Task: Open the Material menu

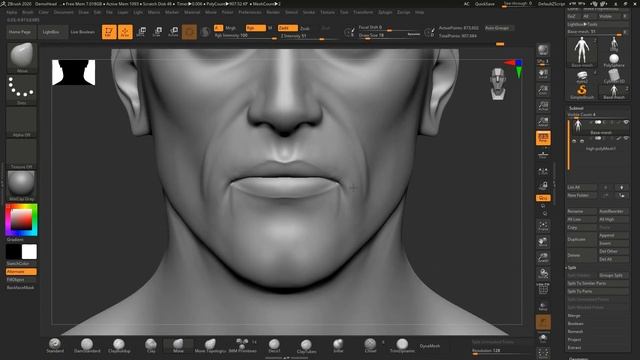Action: coord(192,12)
